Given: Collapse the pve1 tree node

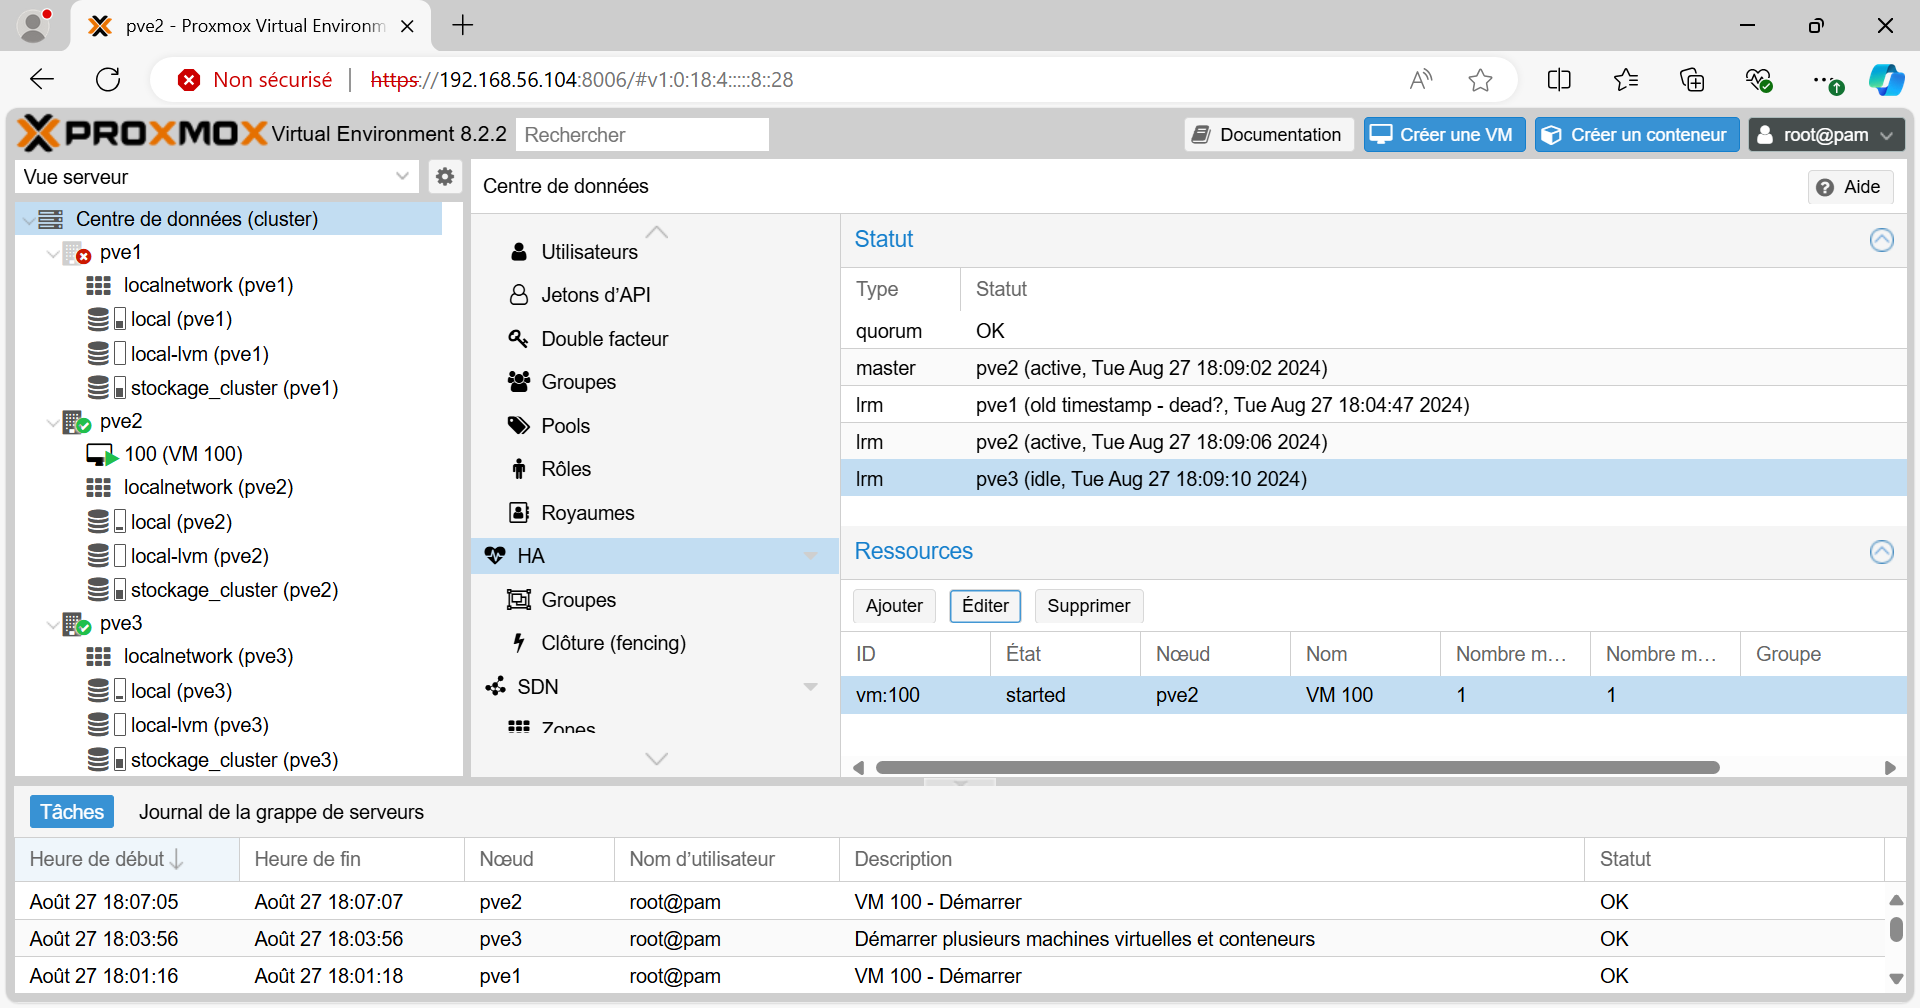Looking at the screenshot, I should point(53,254).
